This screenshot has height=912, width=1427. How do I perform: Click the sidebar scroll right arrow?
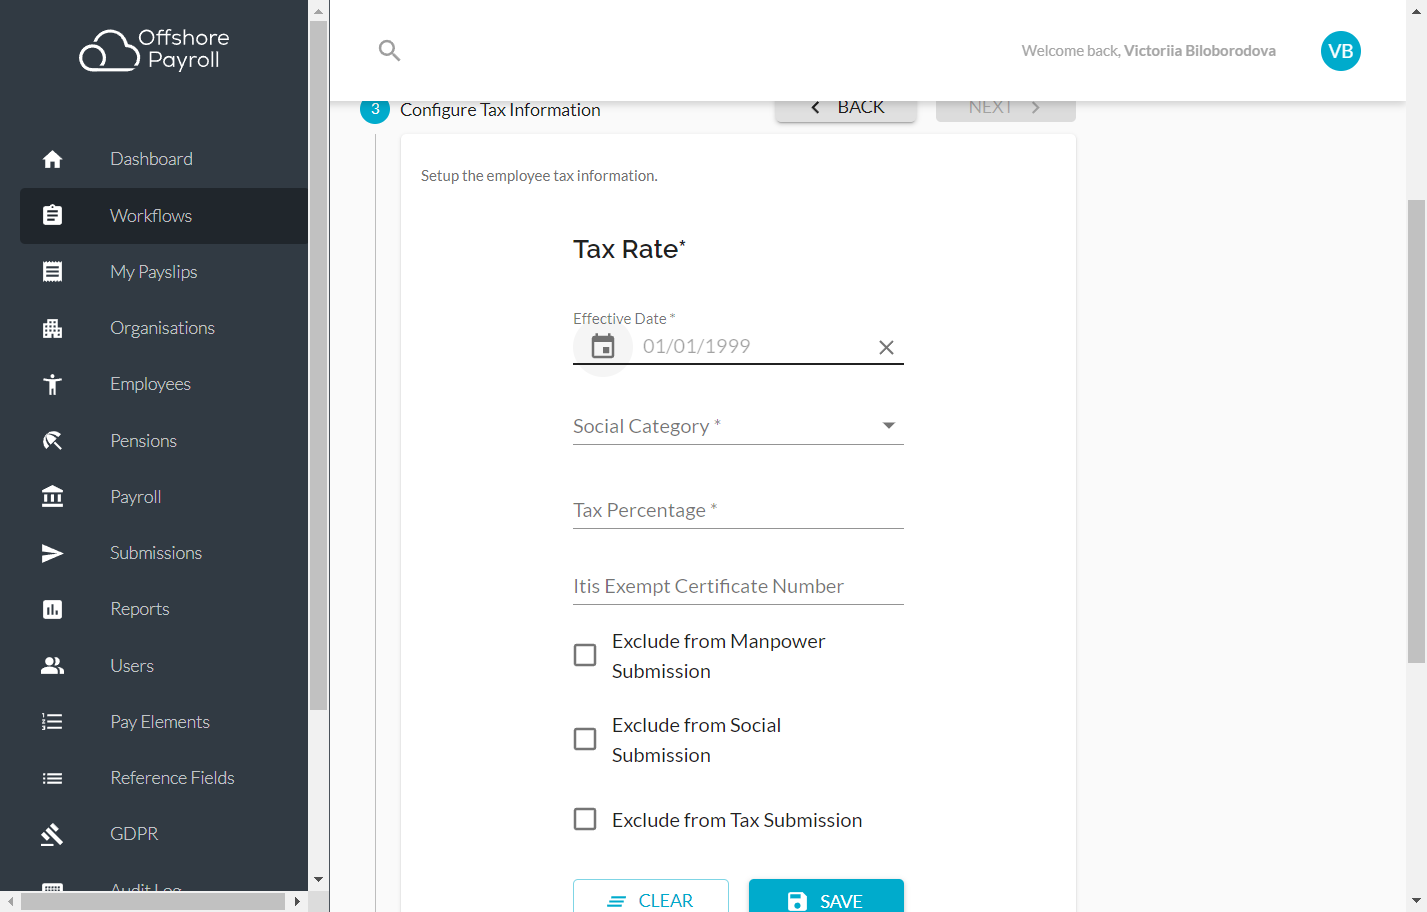(297, 901)
